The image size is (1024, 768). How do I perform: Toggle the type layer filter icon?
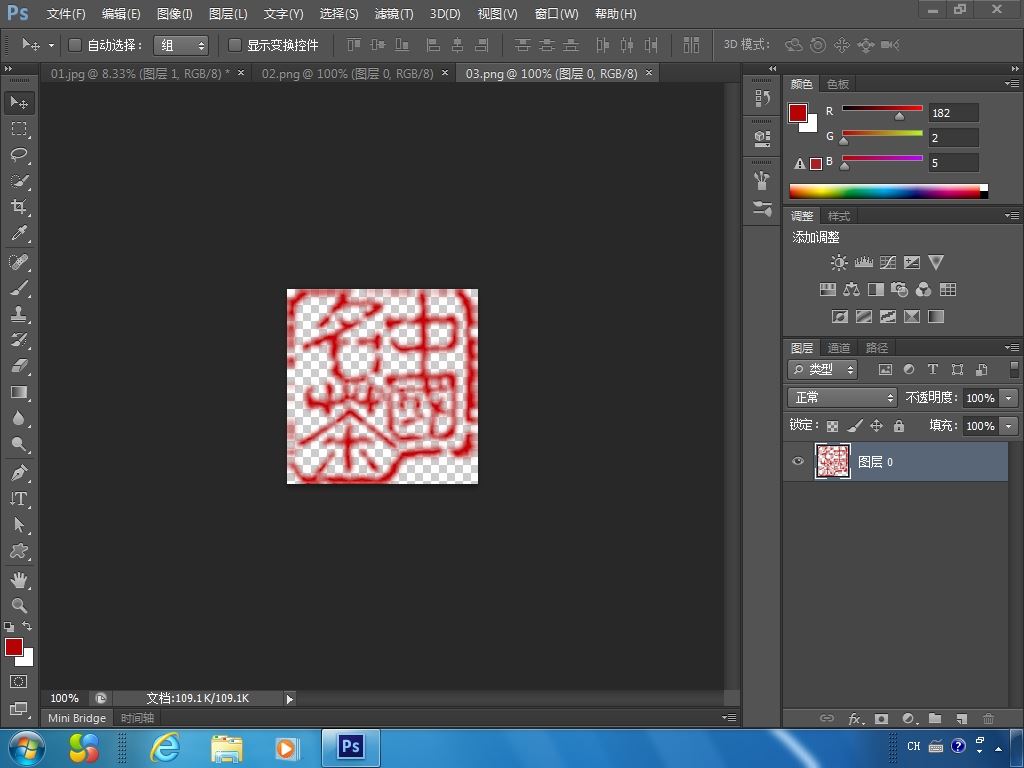pyautogui.click(x=933, y=370)
